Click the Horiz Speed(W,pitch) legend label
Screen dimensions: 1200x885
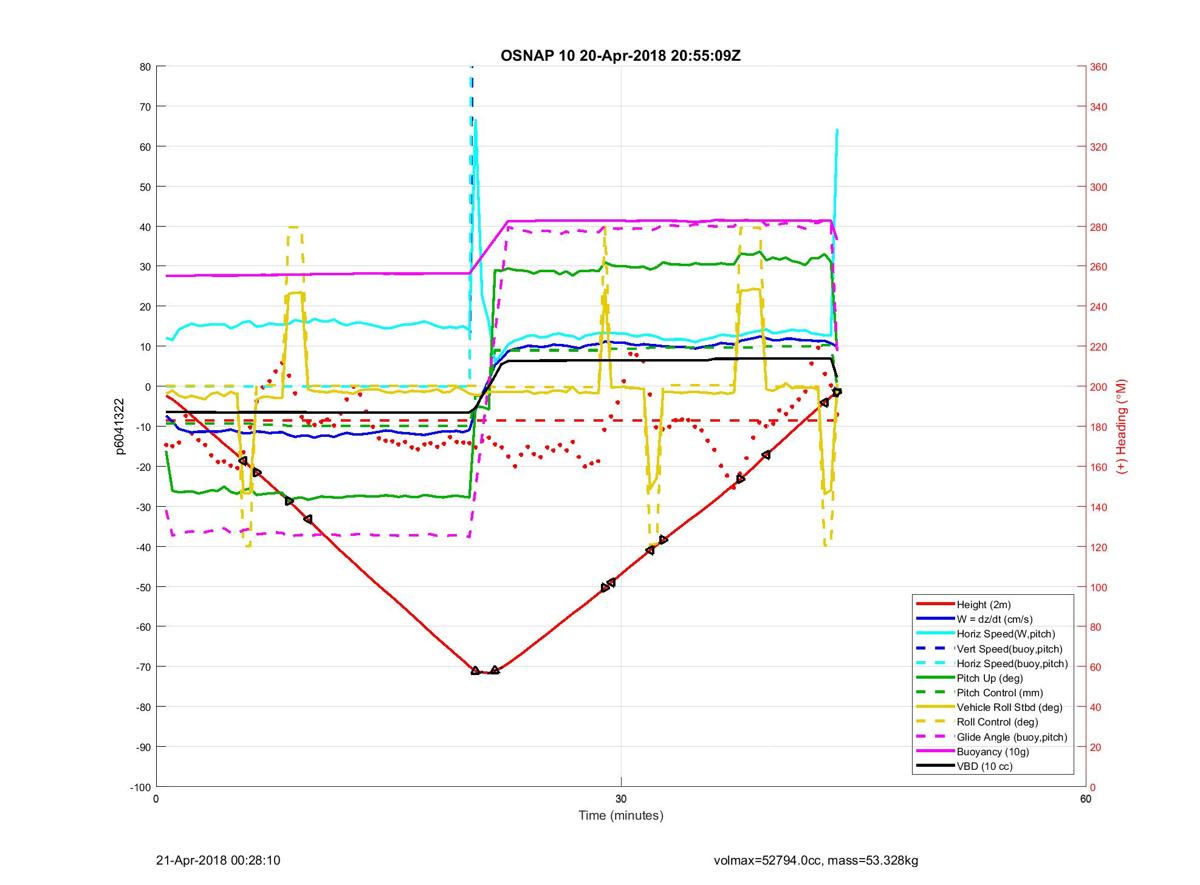click(1005, 634)
